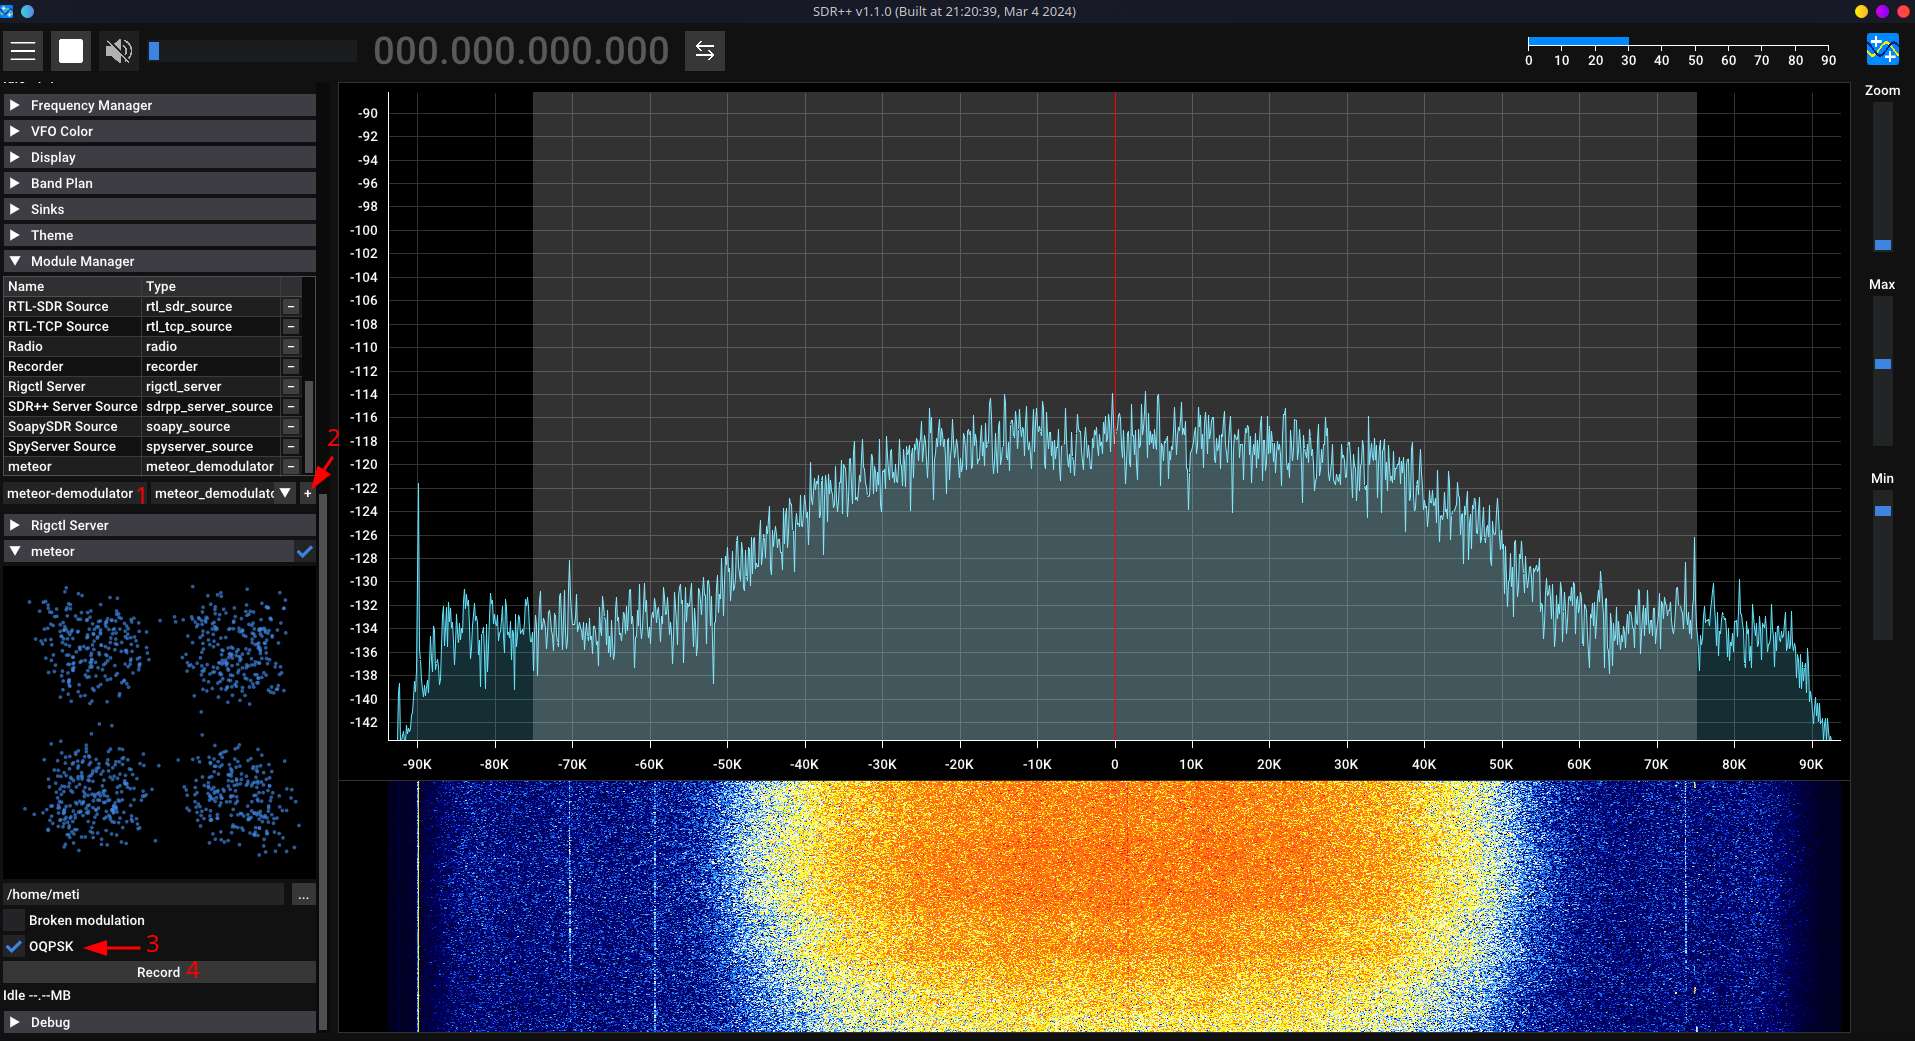The image size is (1915, 1041).
Task: Unmute audio via the crossed speaker icon
Action: coord(118,50)
